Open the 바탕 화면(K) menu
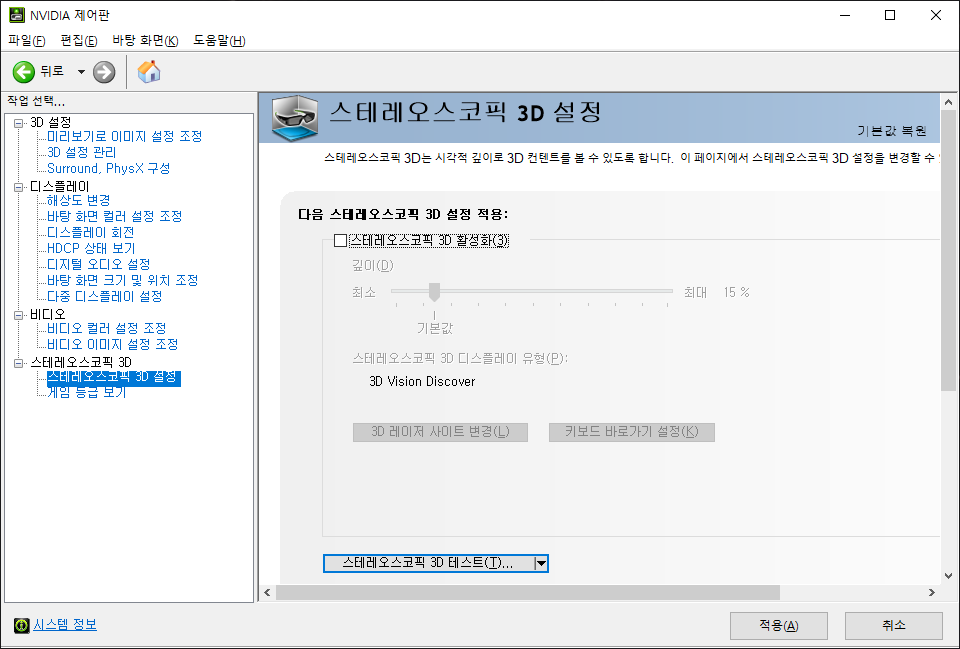This screenshot has height=649, width=960. click(145, 40)
